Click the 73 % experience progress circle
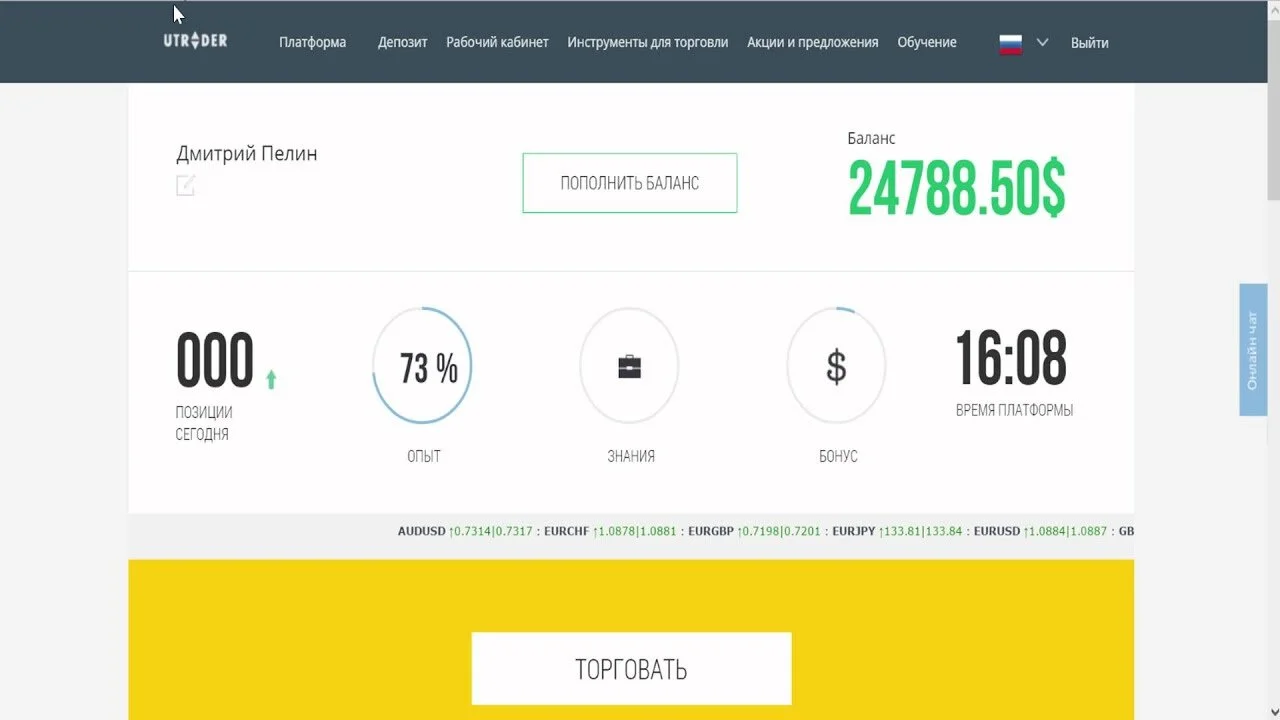Viewport: 1280px width, 720px height. tap(422, 366)
